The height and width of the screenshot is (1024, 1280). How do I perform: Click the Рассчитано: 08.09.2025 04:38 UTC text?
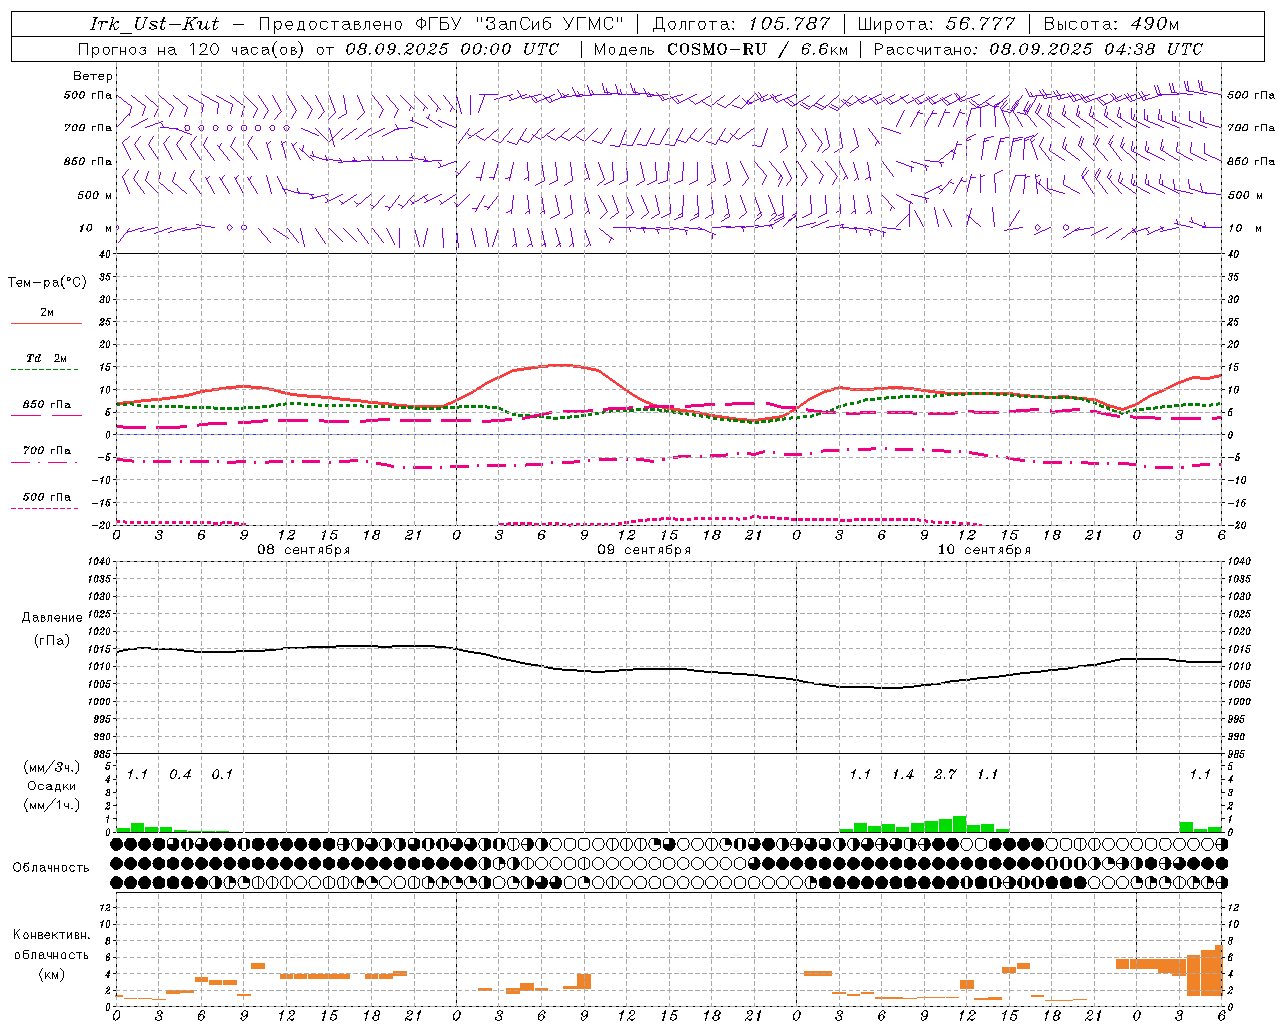point(1038,49)
